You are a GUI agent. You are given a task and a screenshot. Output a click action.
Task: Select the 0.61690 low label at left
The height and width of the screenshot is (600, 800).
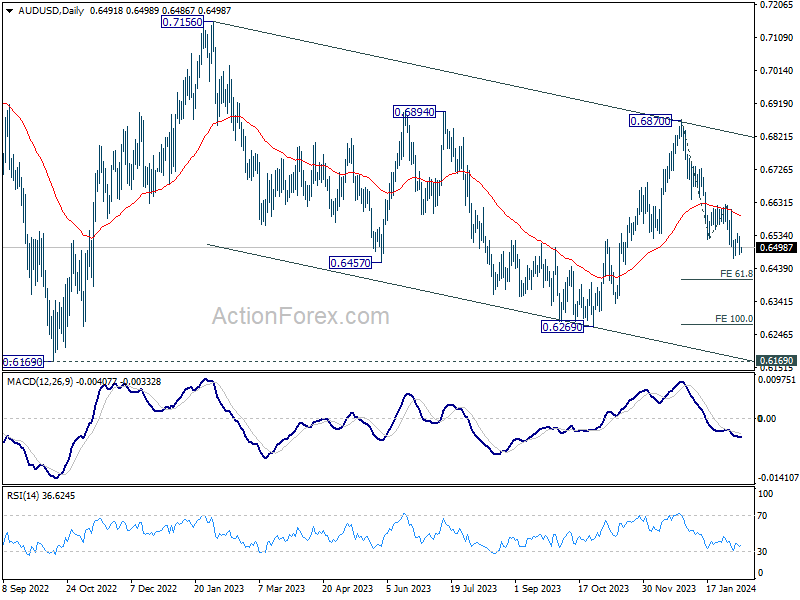pos(23,362)
